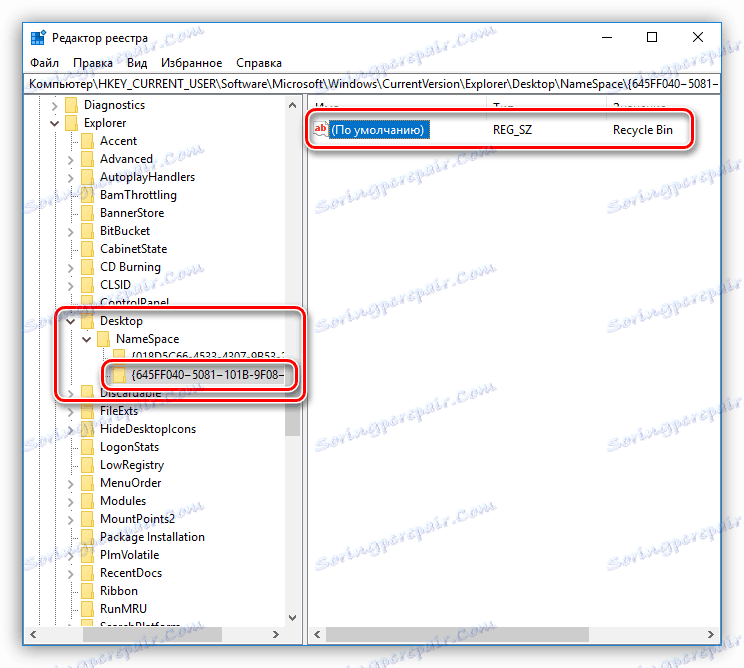Viewport: 744px width, 668px height.
Task: Click the {645FF040 key folder icon
Action: [x=119, y=375]
